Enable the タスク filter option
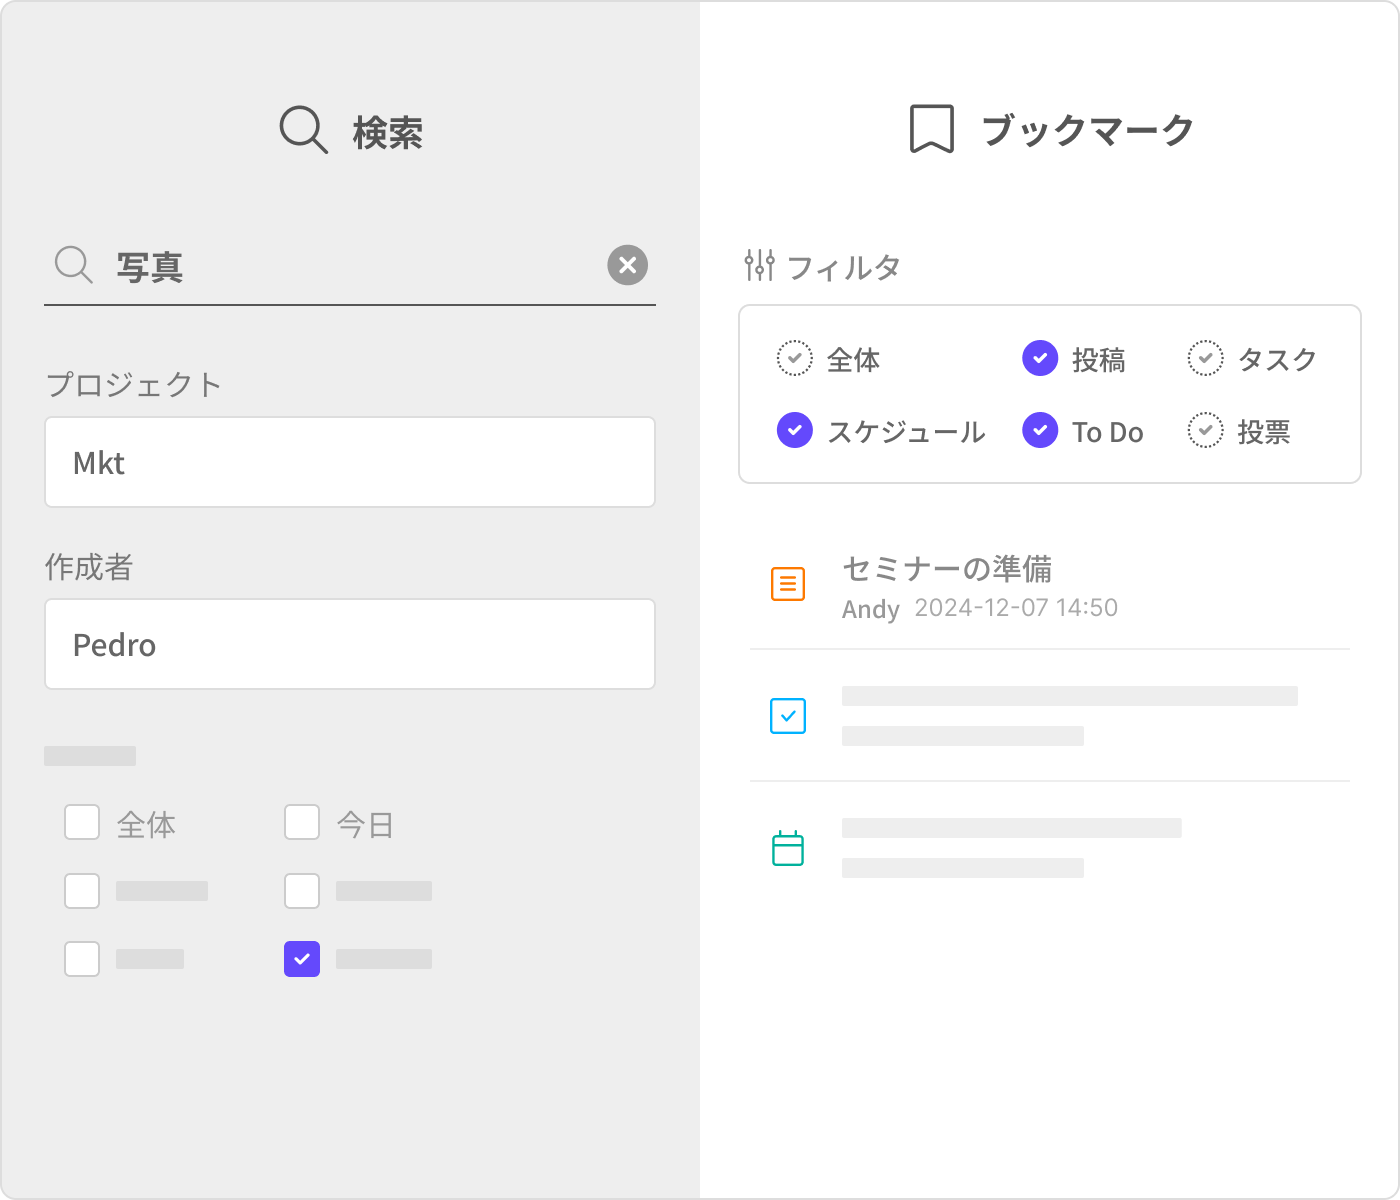 click(1205, 358)
